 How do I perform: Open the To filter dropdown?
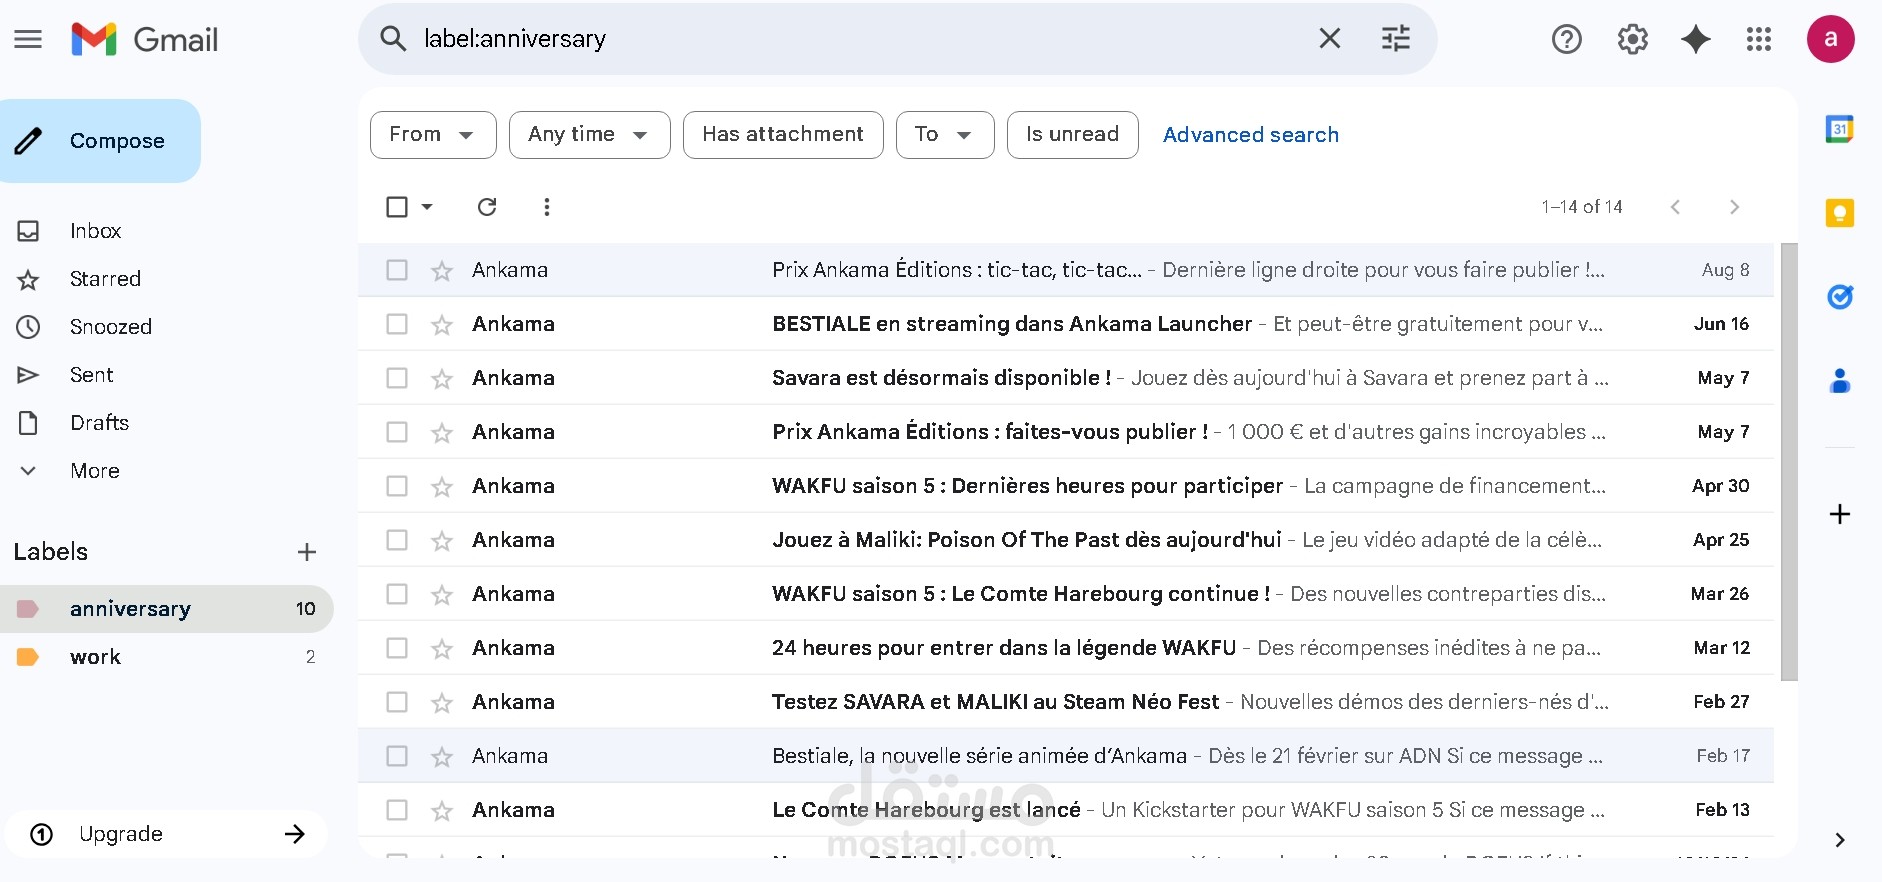(x=945, y=135)
